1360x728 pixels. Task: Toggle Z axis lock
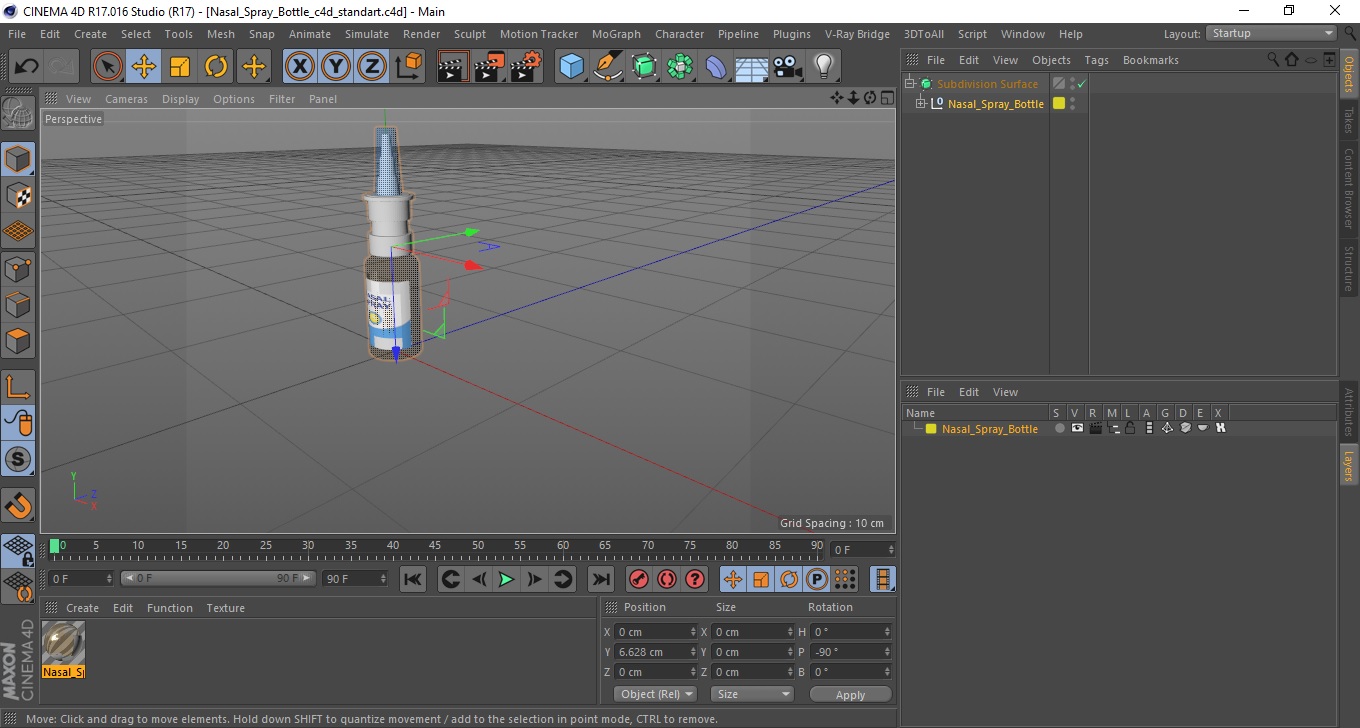click(372, 67)
